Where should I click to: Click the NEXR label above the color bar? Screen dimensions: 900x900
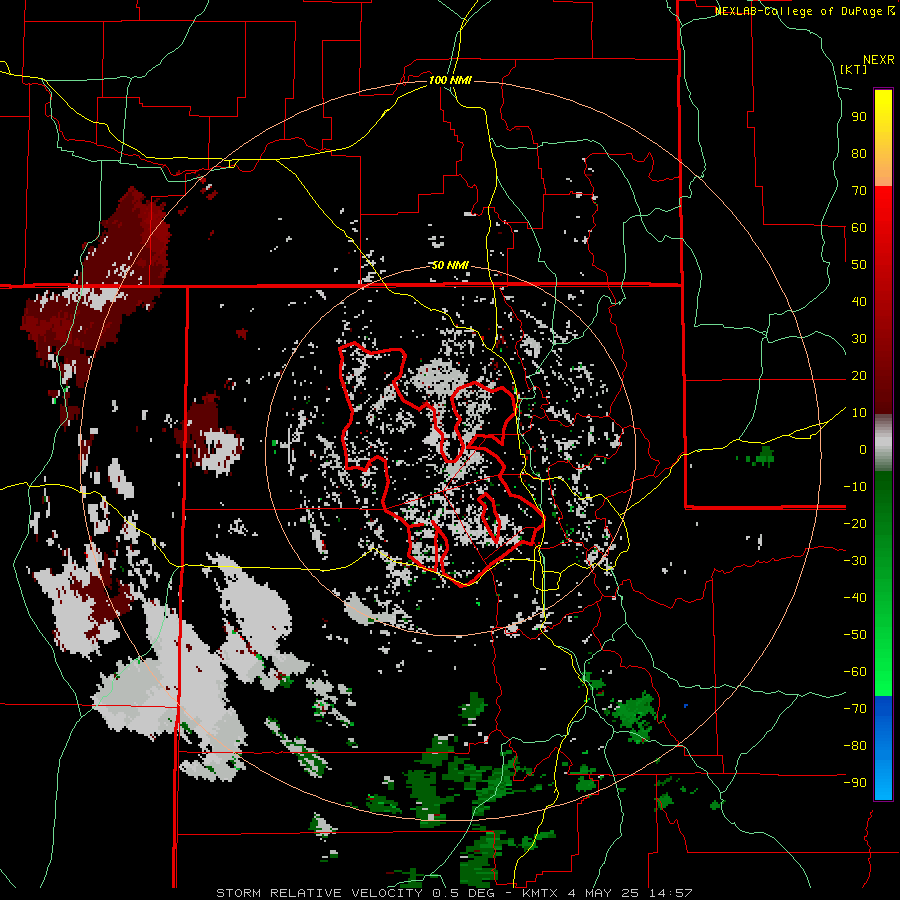[879, 60]
